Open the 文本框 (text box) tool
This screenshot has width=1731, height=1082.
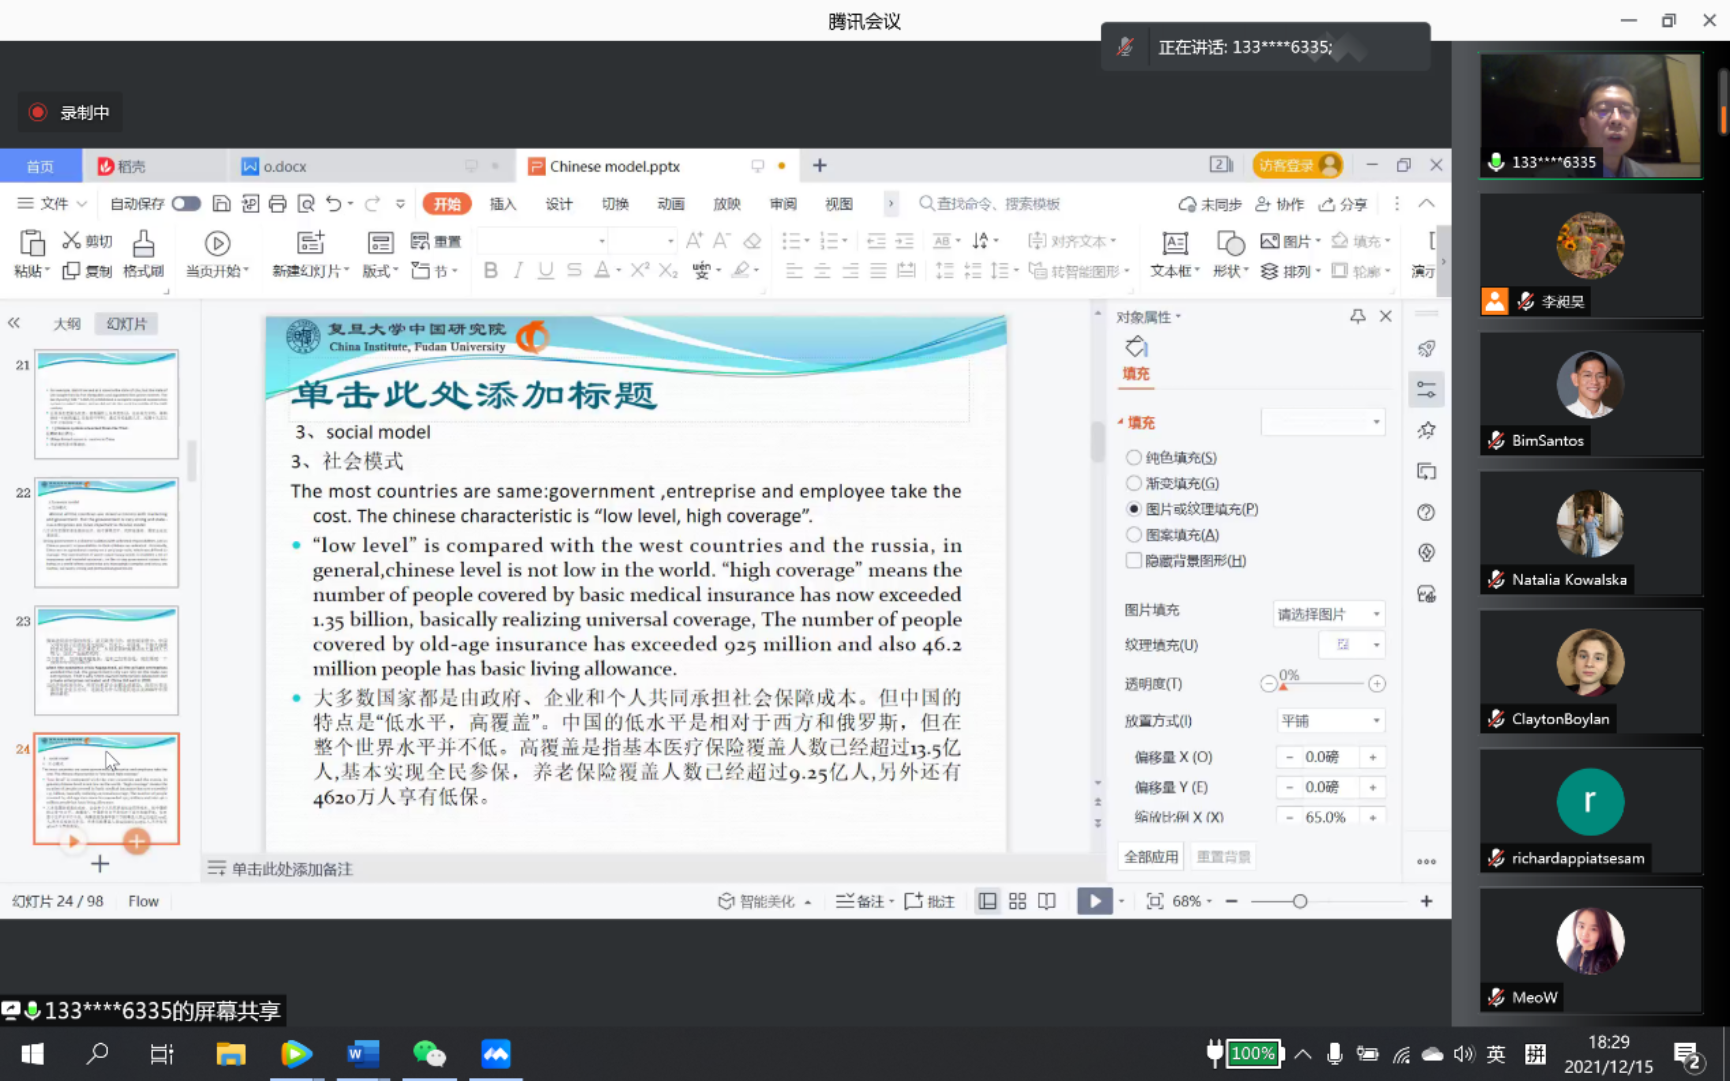[x=1172, y=253]
